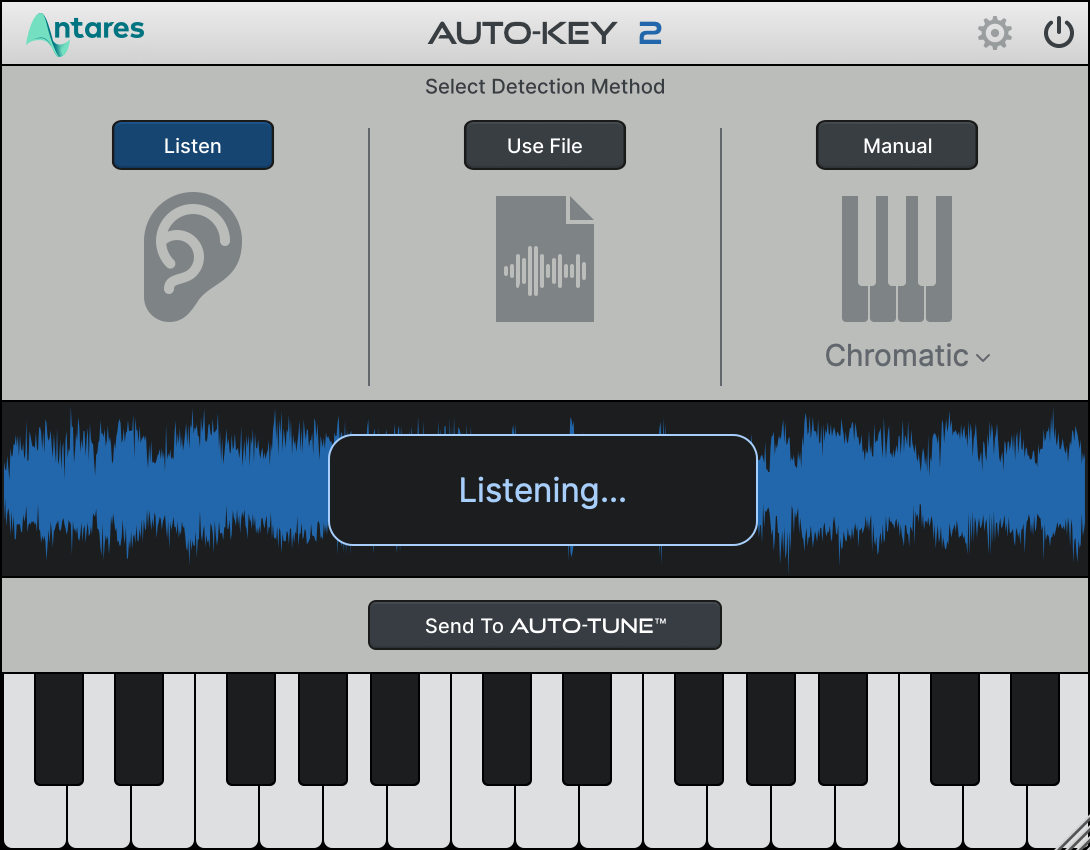Screen dimensions: 1090x850
Task: Click the AUTO-KEY 2 title logo
Action: [x=545, y=32]
